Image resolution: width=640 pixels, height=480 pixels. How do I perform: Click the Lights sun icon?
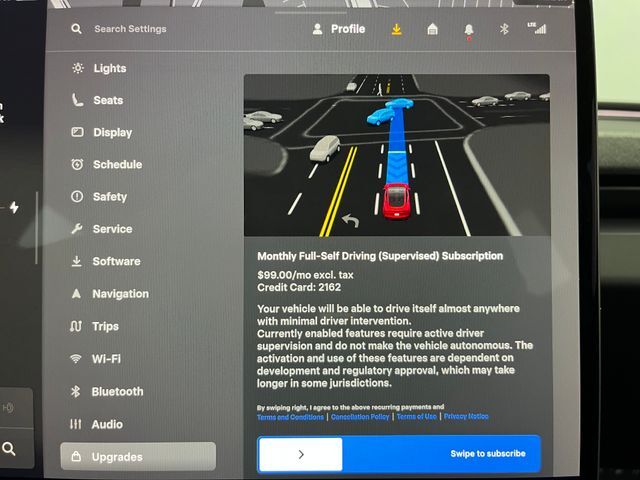tap(78, 68)
